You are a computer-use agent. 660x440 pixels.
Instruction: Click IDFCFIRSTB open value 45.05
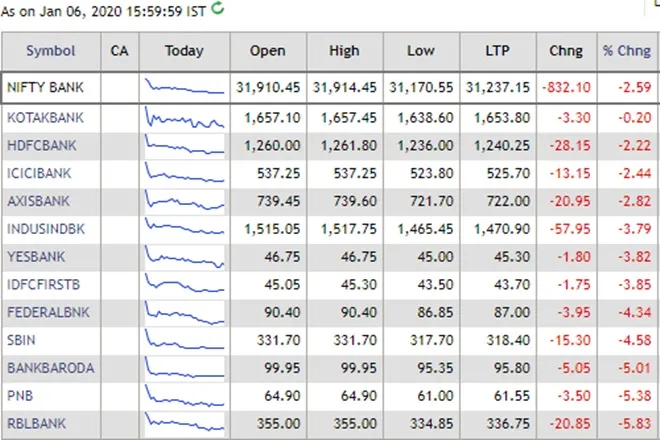pos(282,284)
